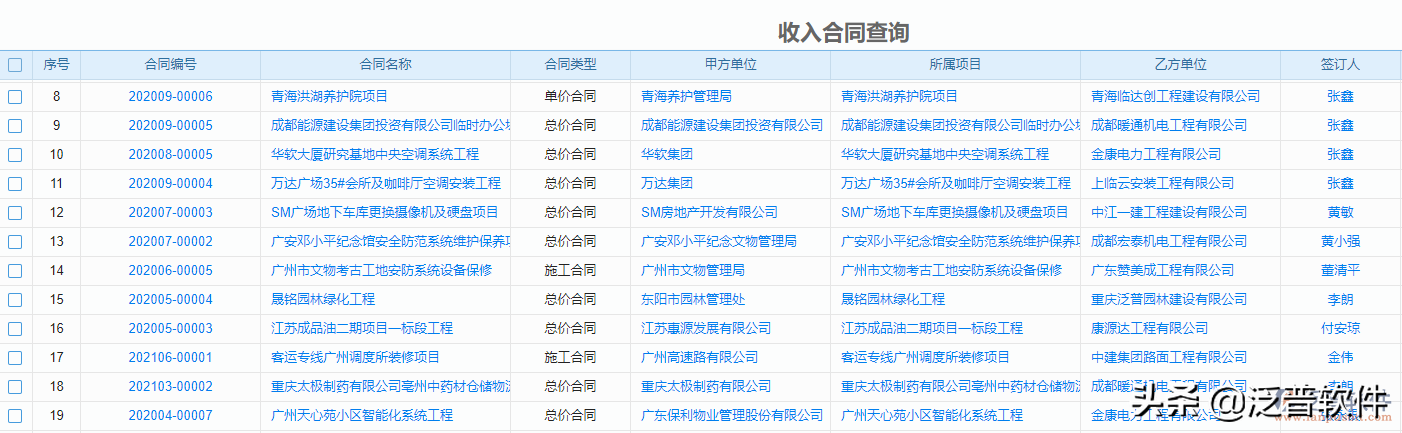Viewport: 1402px width, 433px height.
Task: Click signer 黄小强 in row 13
Action: 1340,242
